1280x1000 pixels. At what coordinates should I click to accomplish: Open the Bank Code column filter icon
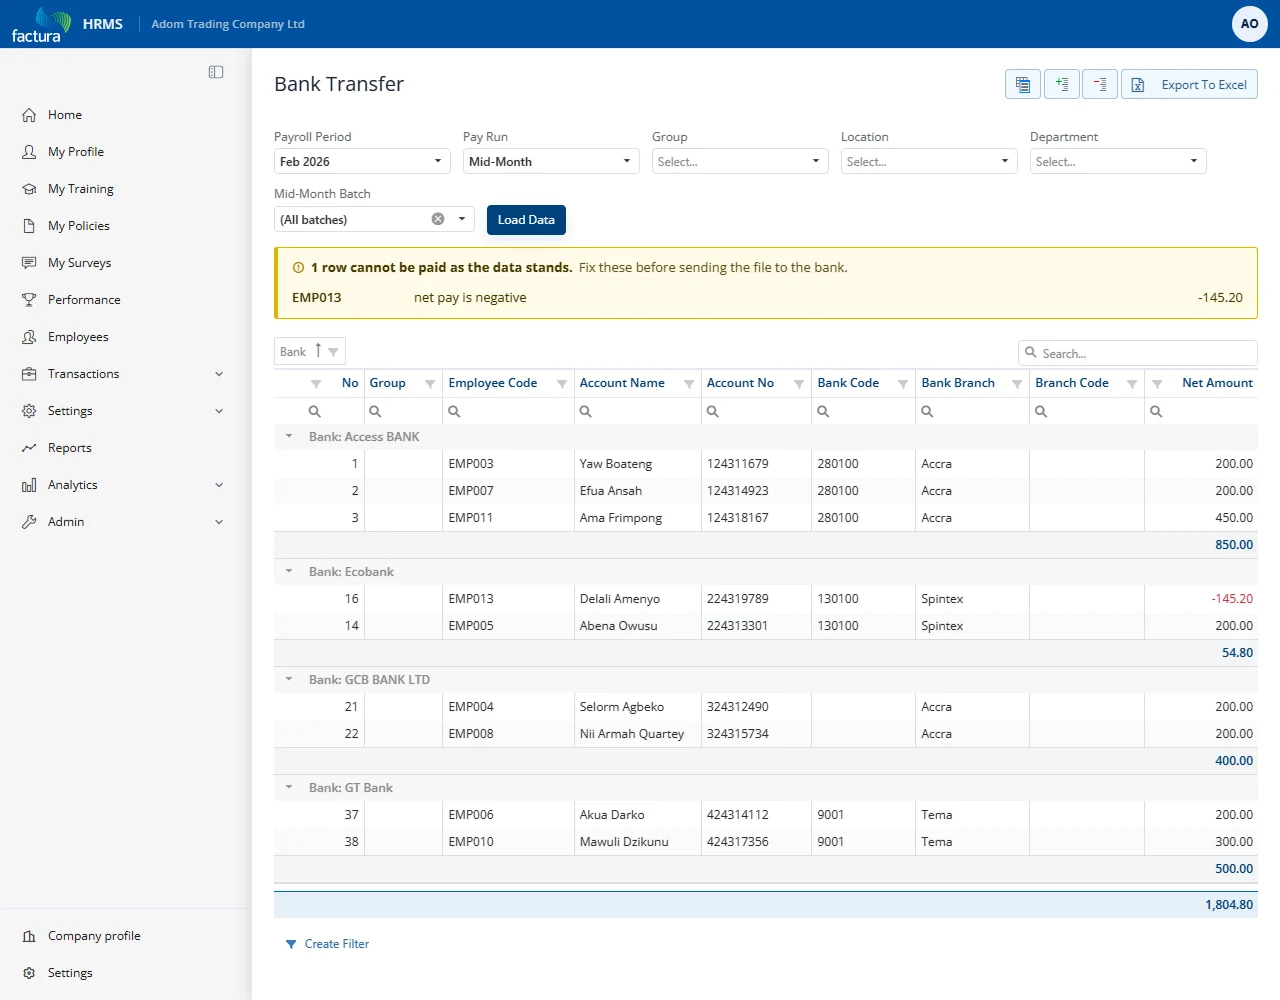(x=903, y=384)
